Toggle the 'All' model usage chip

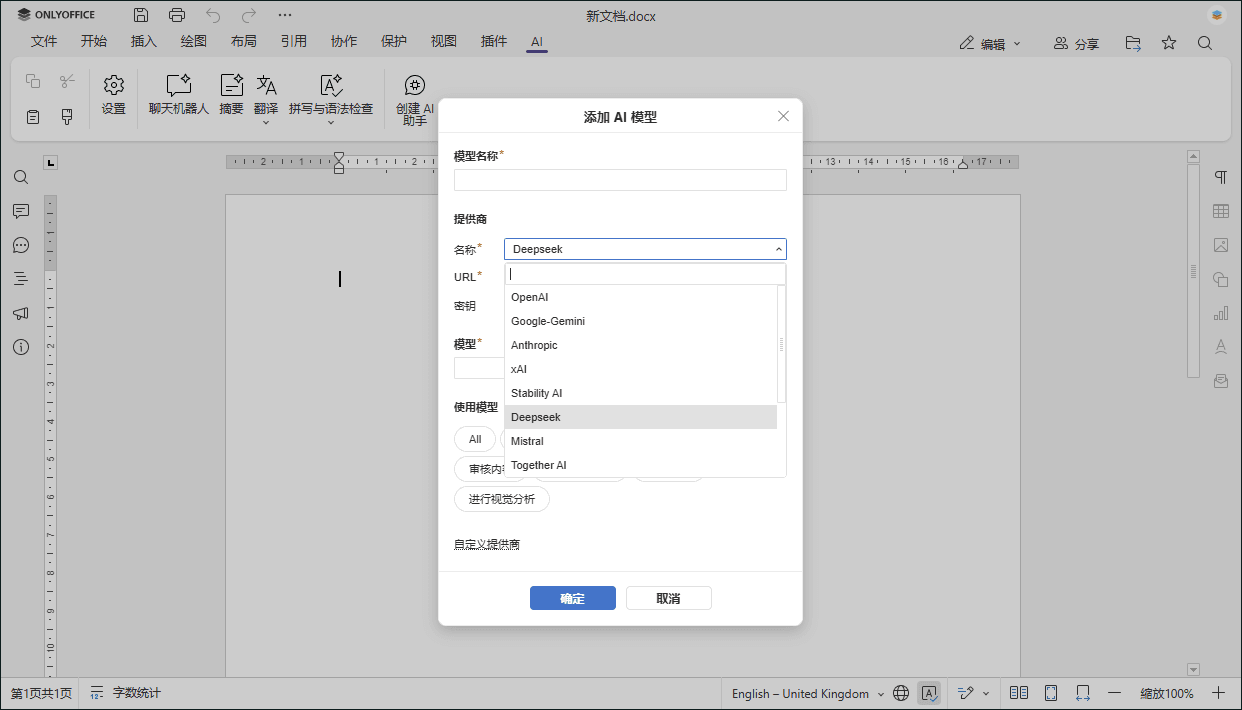coord(474,439)
